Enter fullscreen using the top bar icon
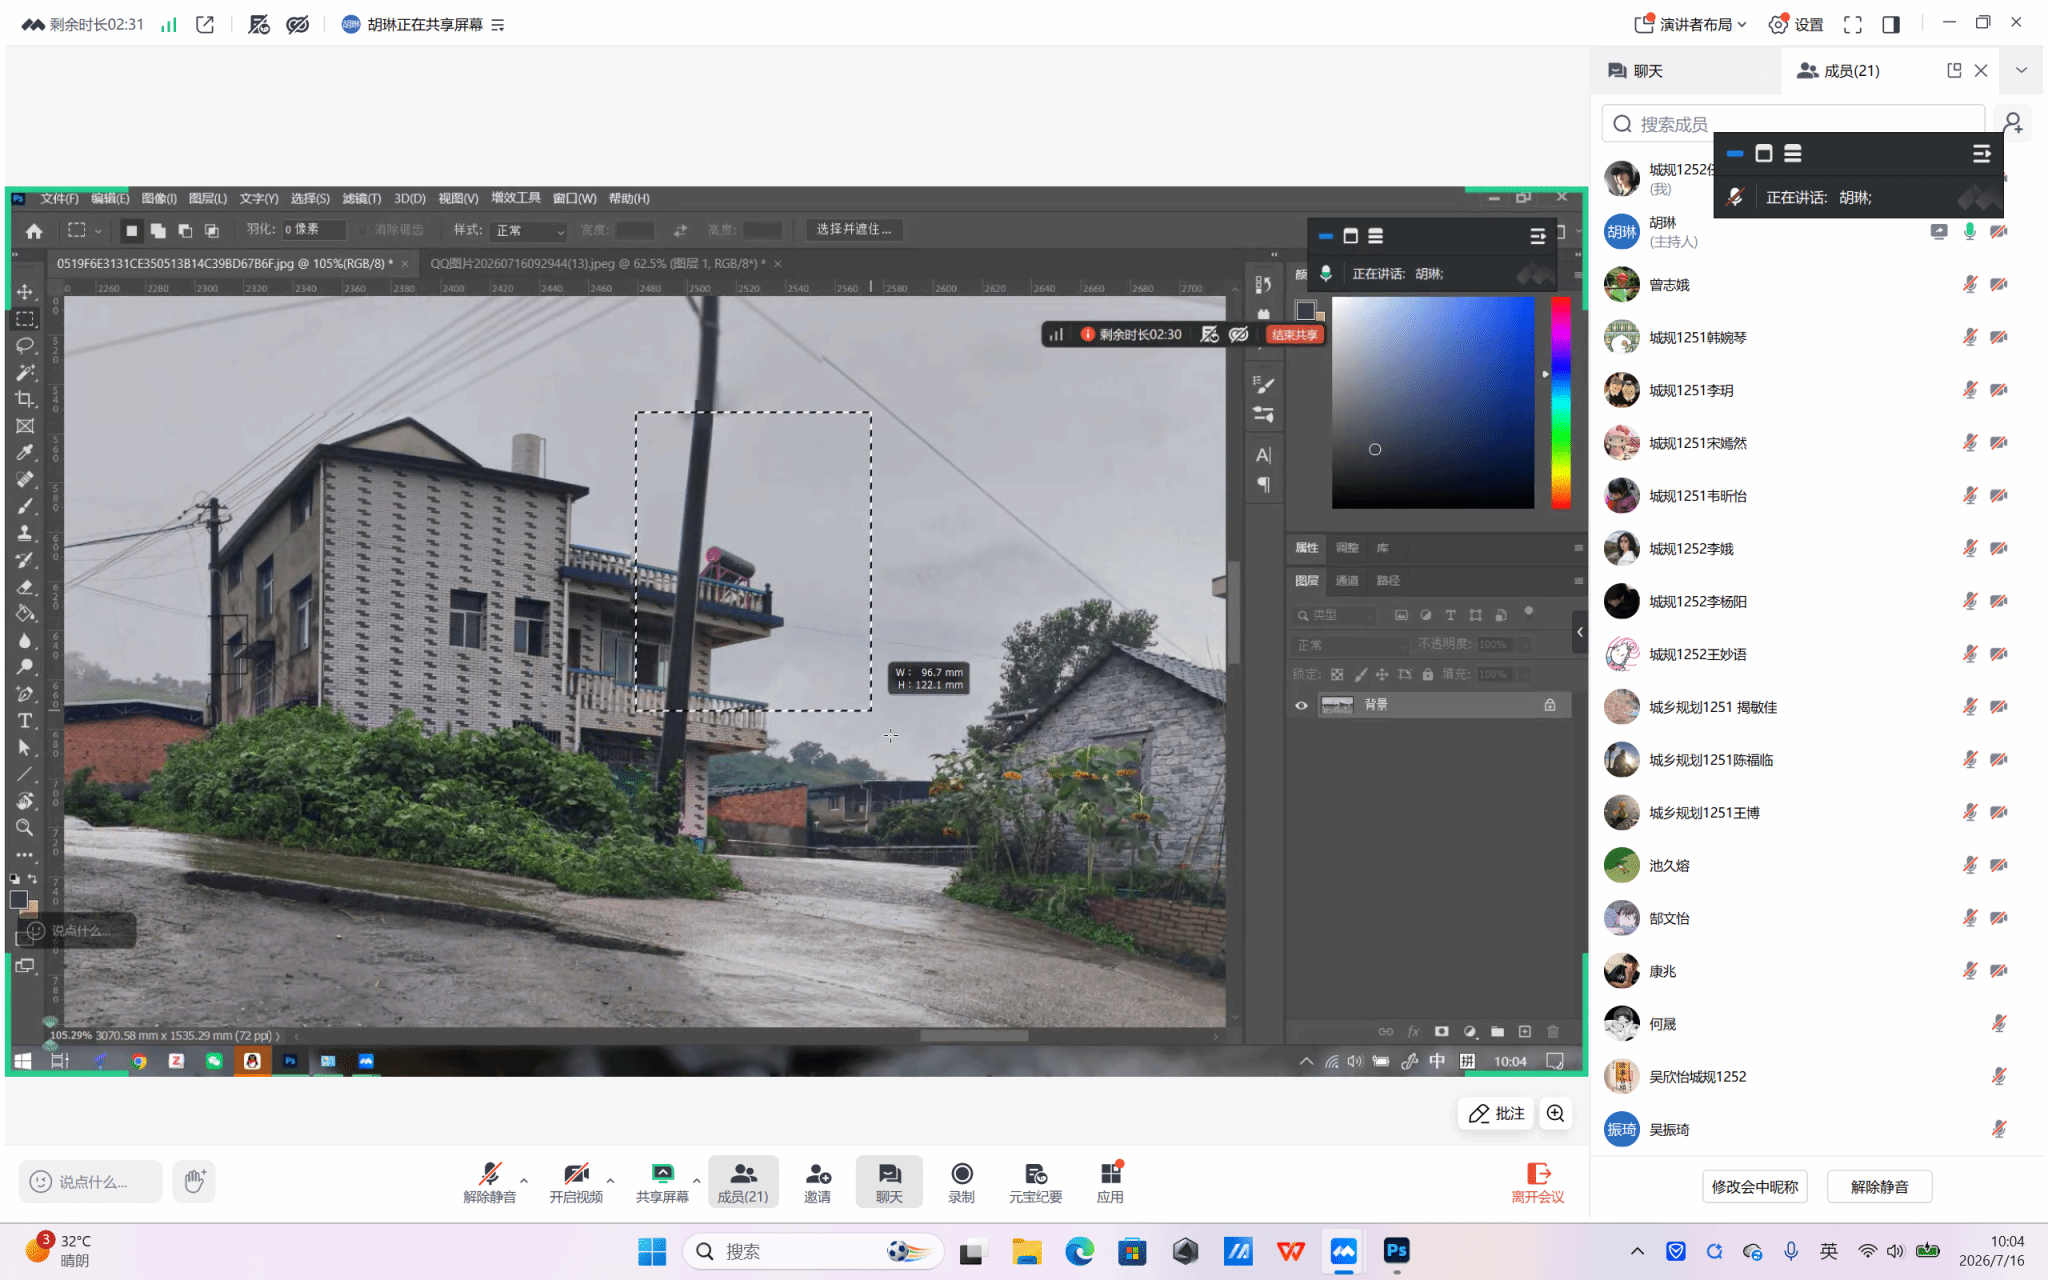 click(1852, 24)
